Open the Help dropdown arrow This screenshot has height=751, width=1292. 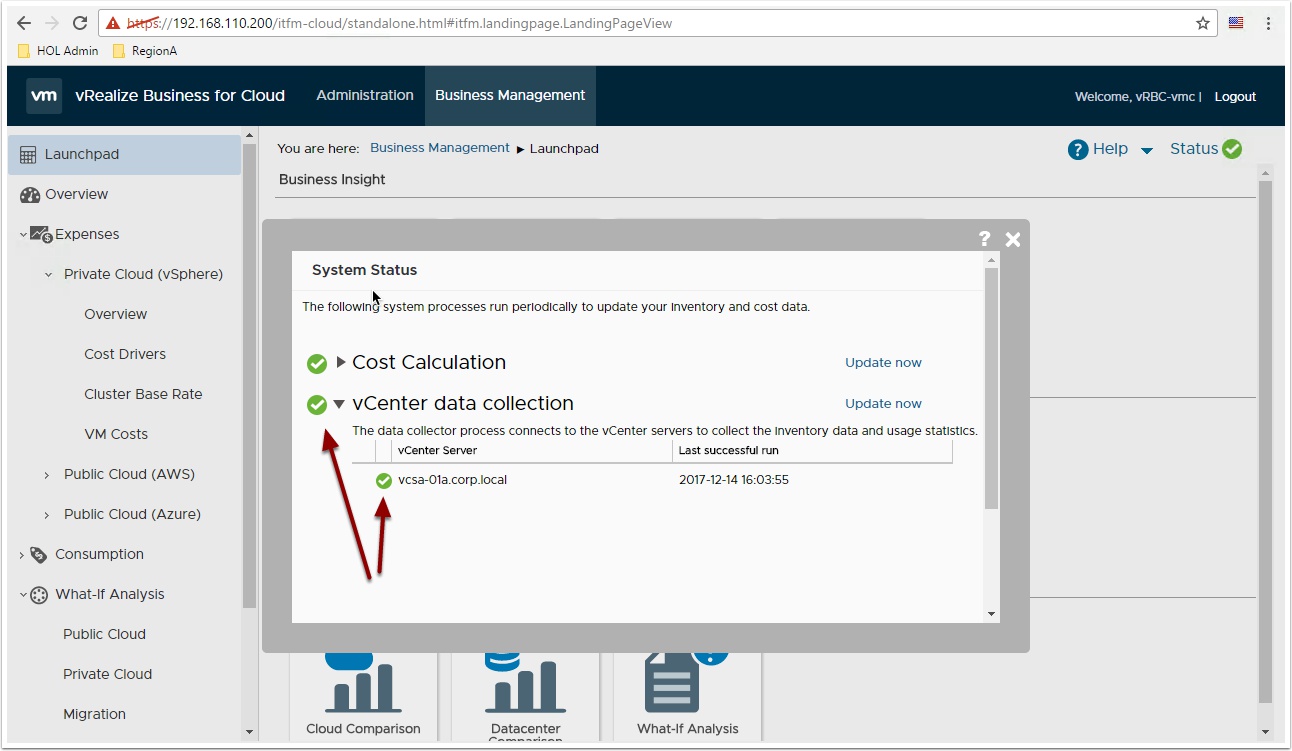[x=1147, y=150]
